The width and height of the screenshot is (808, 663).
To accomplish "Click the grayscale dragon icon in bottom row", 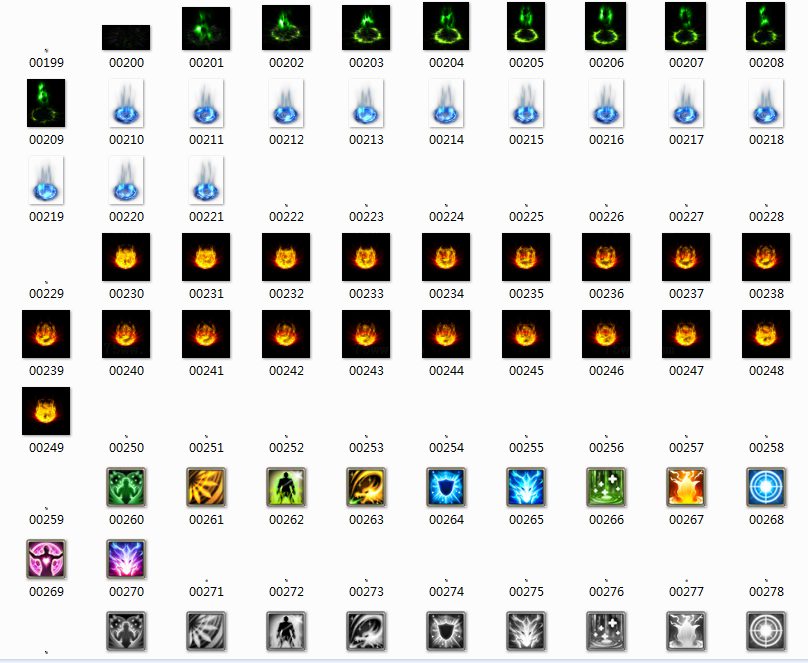I will coord(527,631).
